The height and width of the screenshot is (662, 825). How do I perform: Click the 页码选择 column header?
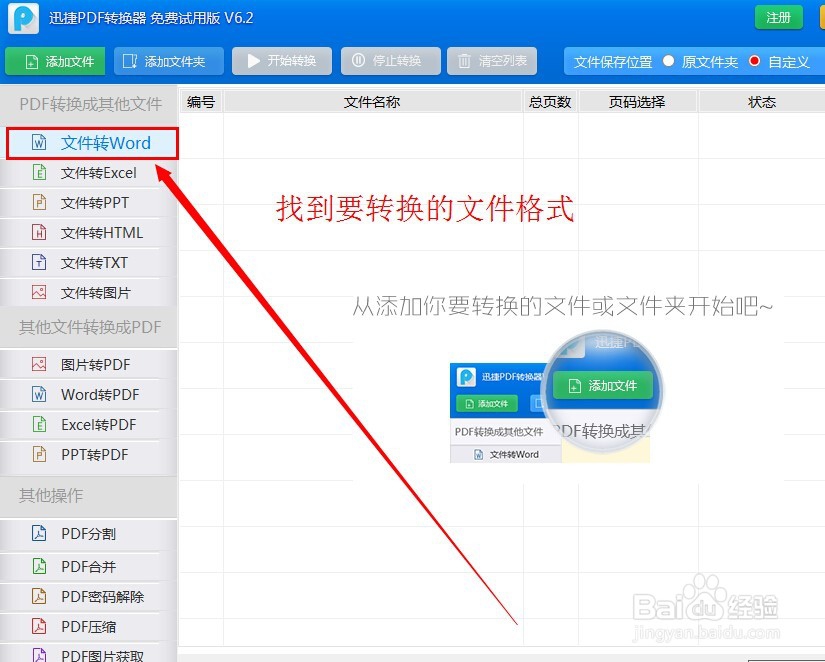638,102
